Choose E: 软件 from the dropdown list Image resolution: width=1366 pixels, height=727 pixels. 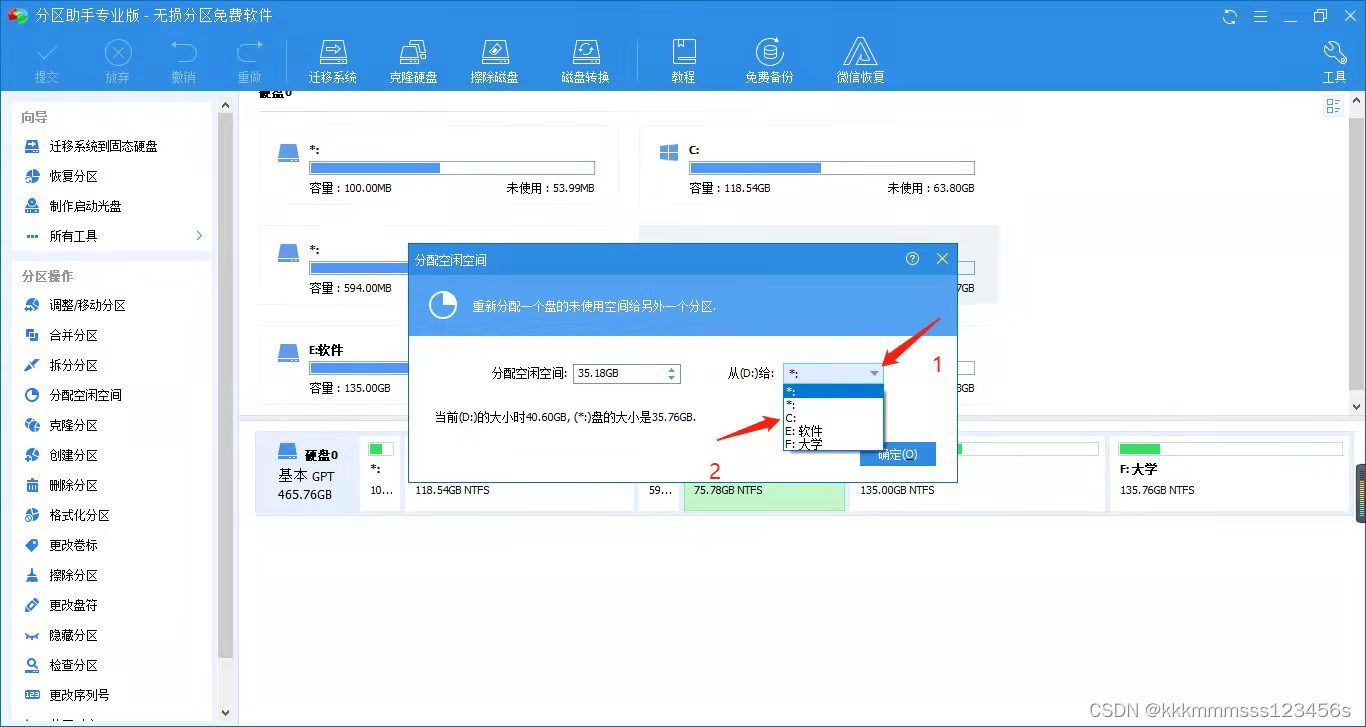coord(833,431)
